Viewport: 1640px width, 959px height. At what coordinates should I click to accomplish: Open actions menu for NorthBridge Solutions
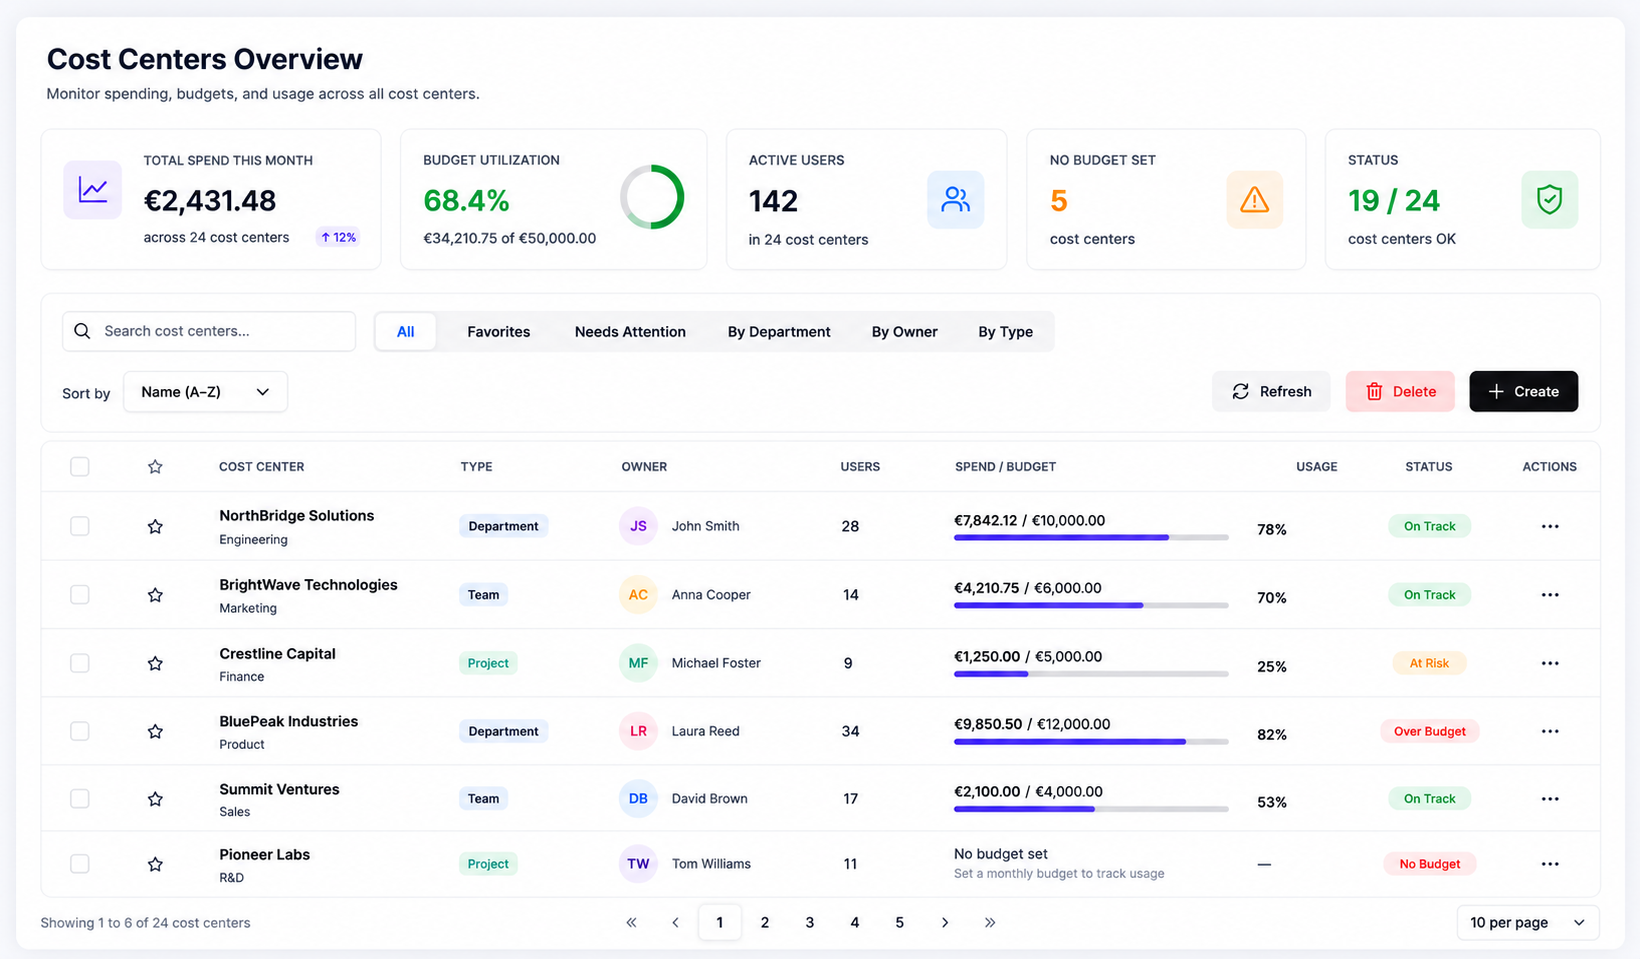pos(1550,526)
